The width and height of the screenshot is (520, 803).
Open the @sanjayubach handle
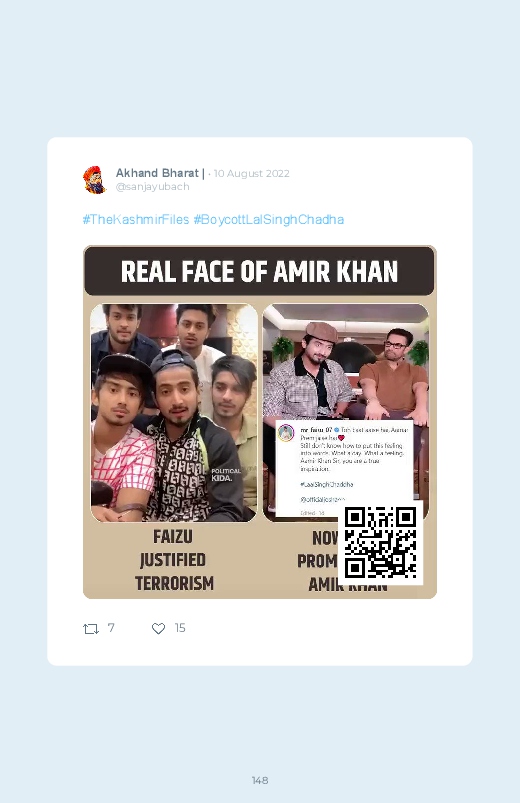point(153,187)
